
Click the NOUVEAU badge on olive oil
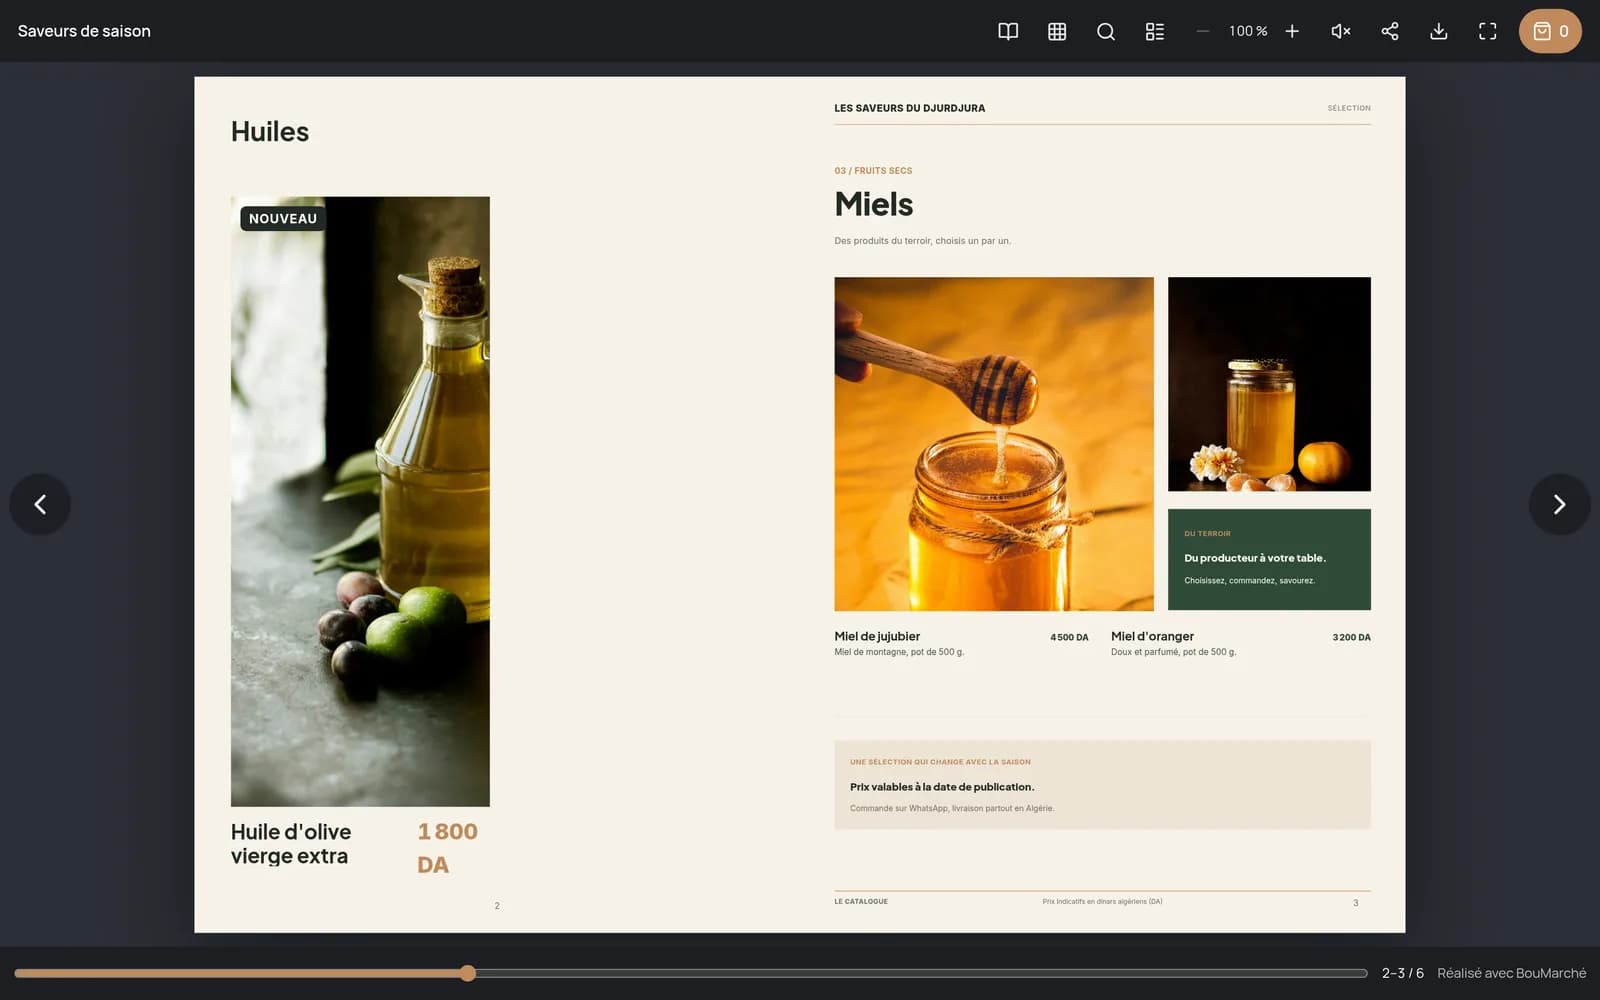283,218
